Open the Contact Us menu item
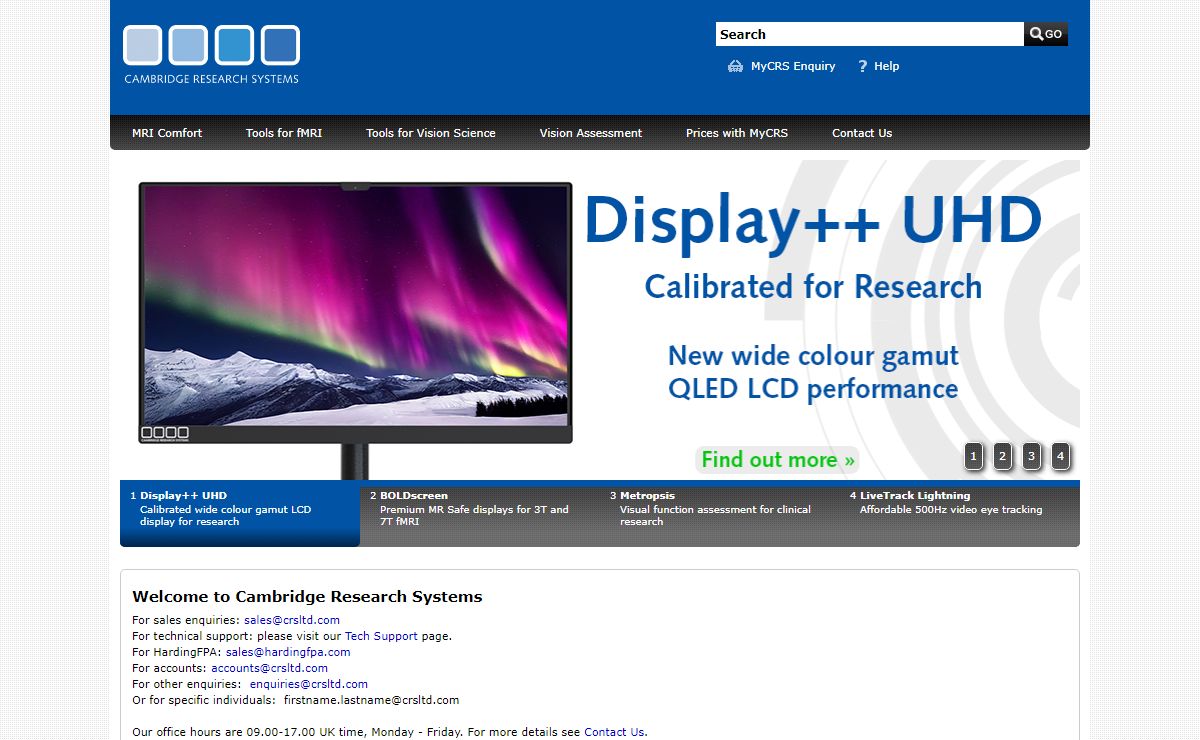This screenshot has width=1200, height=740. 862,133
